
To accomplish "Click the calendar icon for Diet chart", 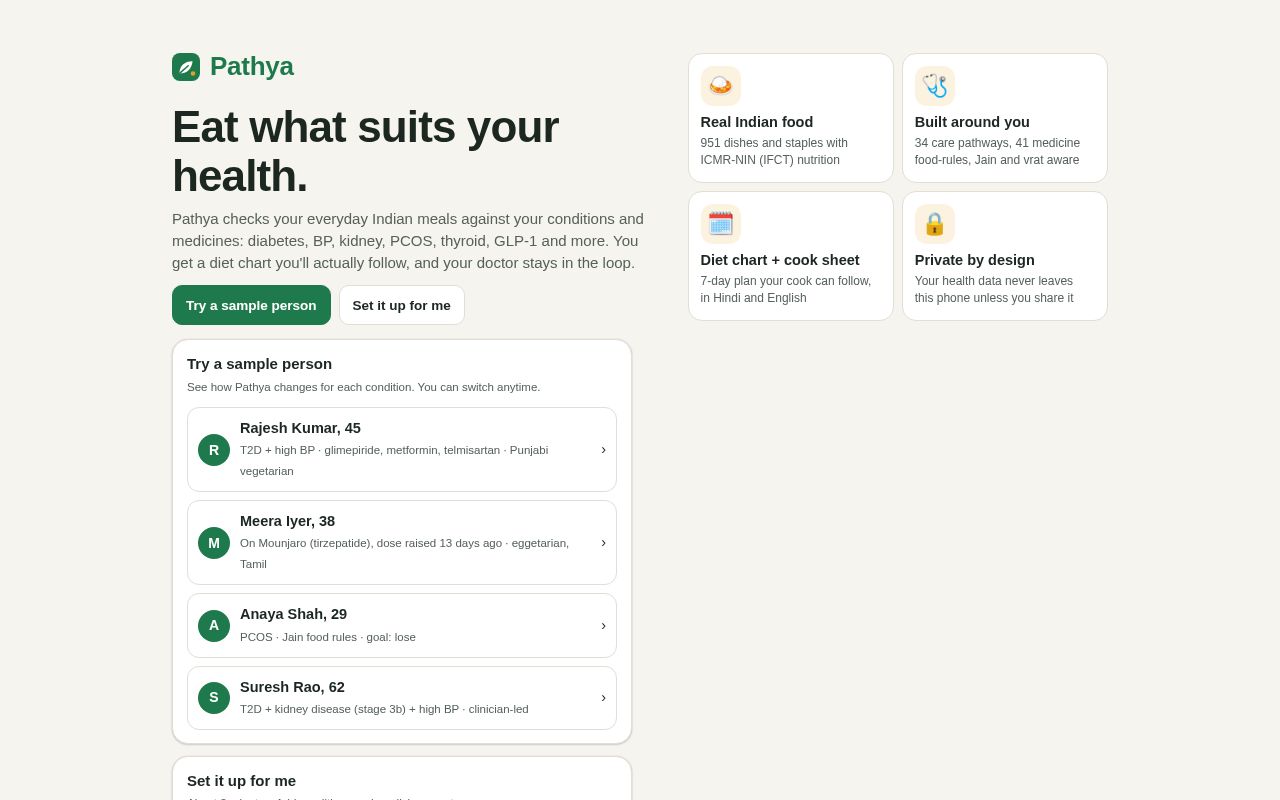I will click(x=721, y=224).
